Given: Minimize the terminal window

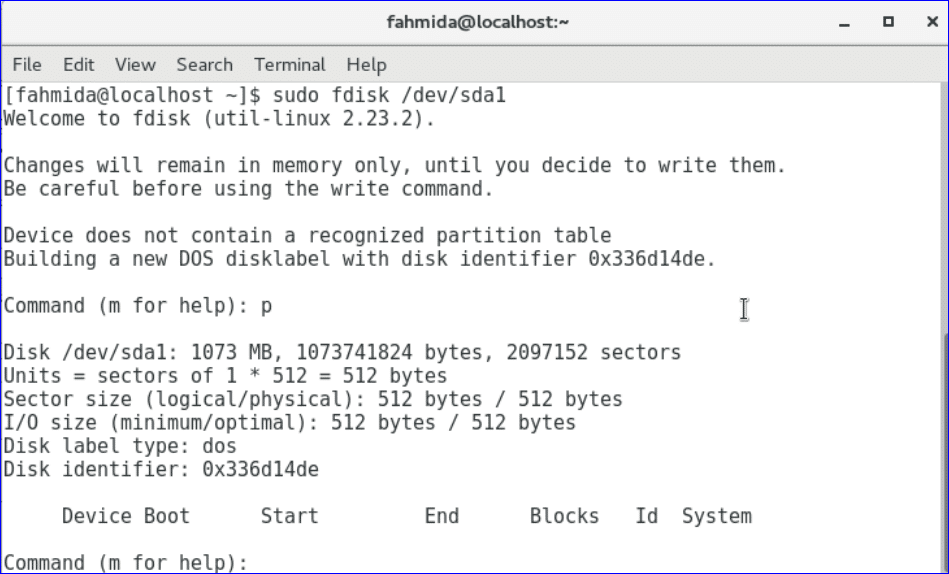Looking at the screenshot, I should point(846,22).
